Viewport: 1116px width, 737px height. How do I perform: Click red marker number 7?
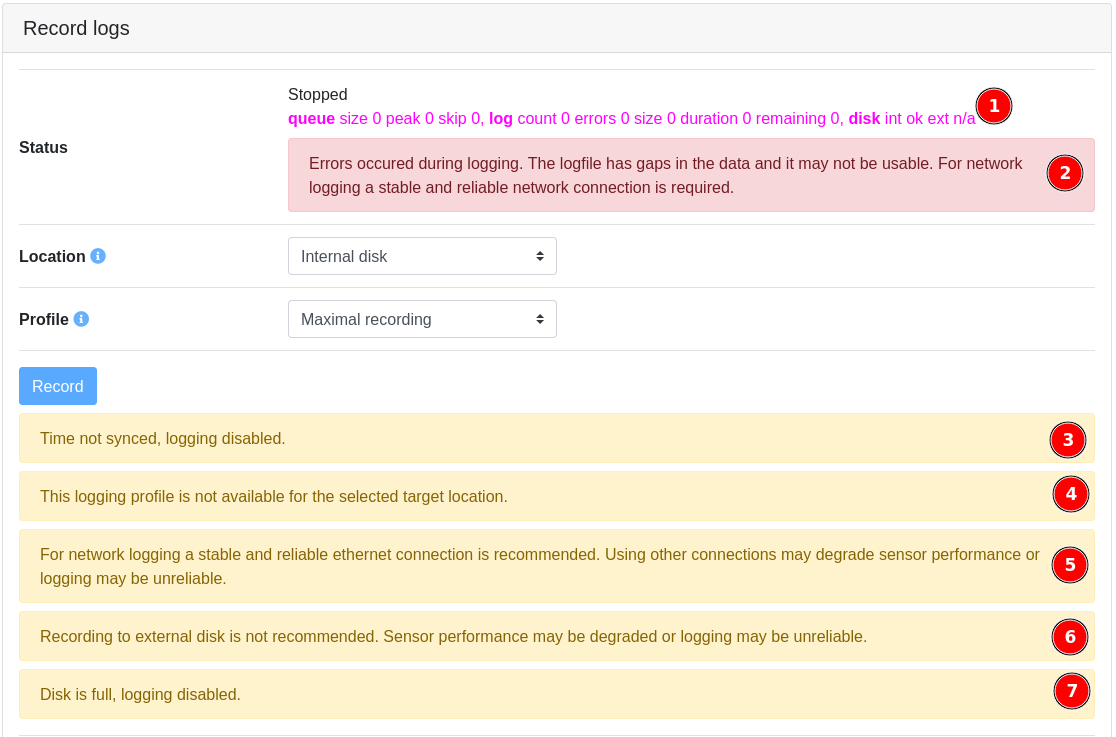tap(1071, 691)
